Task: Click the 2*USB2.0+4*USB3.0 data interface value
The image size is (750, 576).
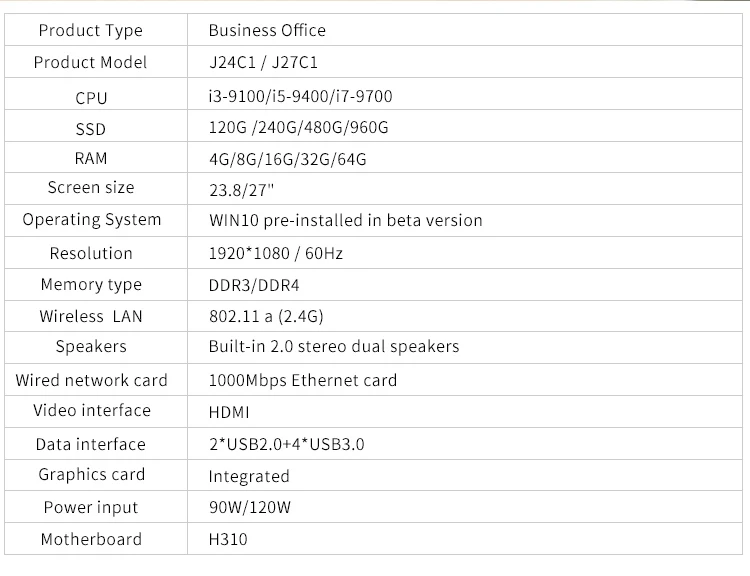Action: [286, 444]
